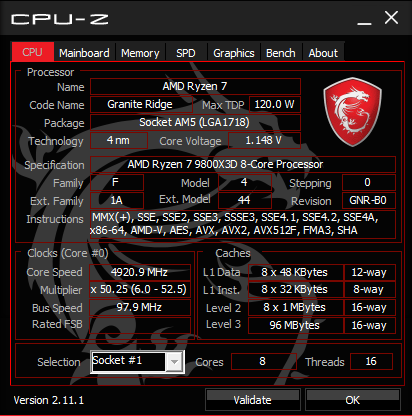Click the Max TDP 120.0 W field
412x416 pixels.
[275, 104]
